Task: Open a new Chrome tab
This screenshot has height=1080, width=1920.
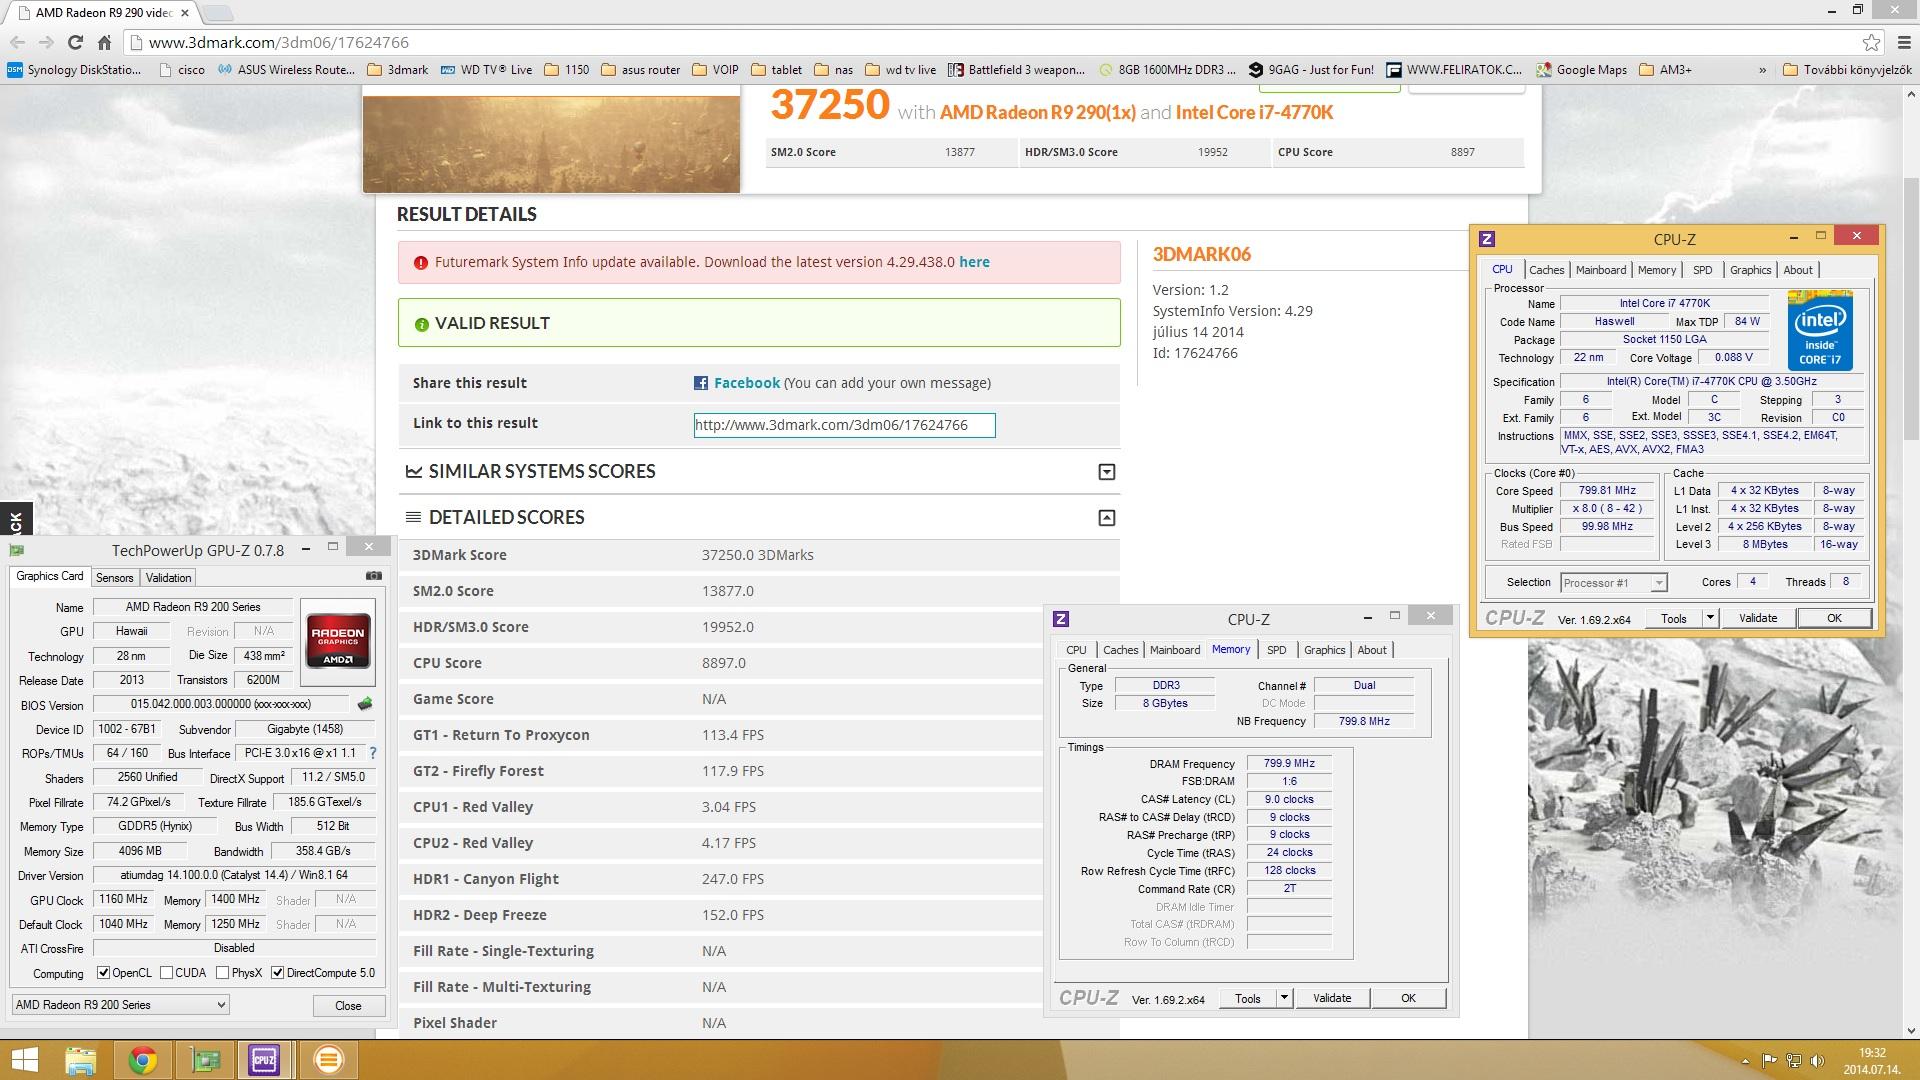Action: 218,13
